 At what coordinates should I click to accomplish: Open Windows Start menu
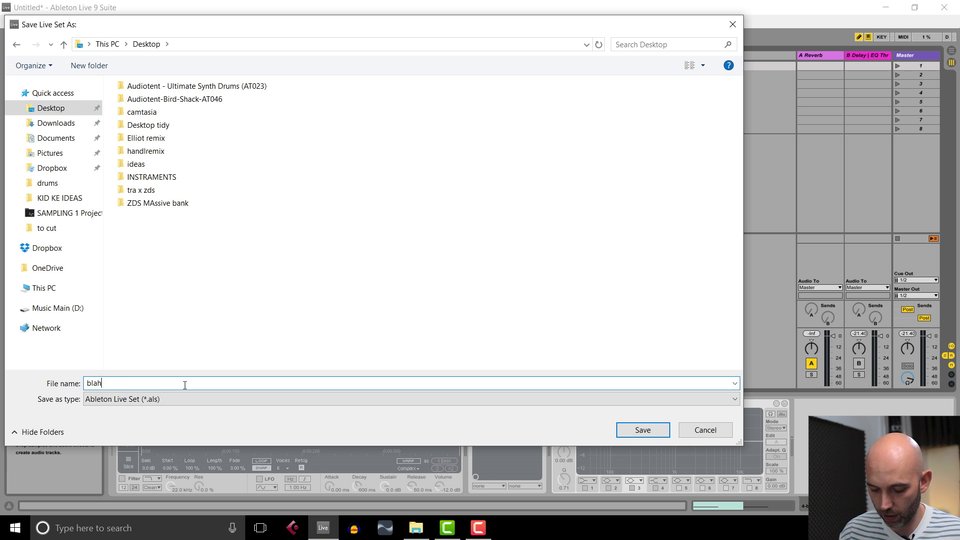coord(15,528)
